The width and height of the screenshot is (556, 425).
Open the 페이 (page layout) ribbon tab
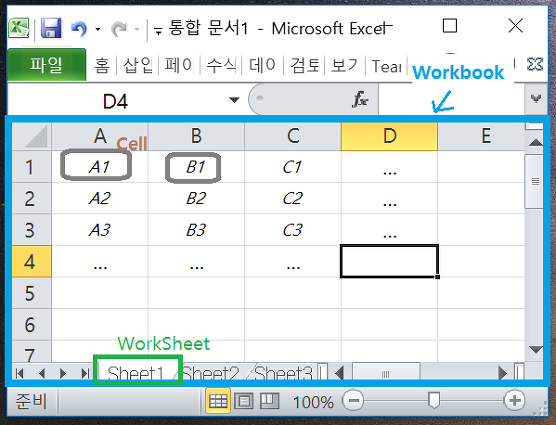179,66
